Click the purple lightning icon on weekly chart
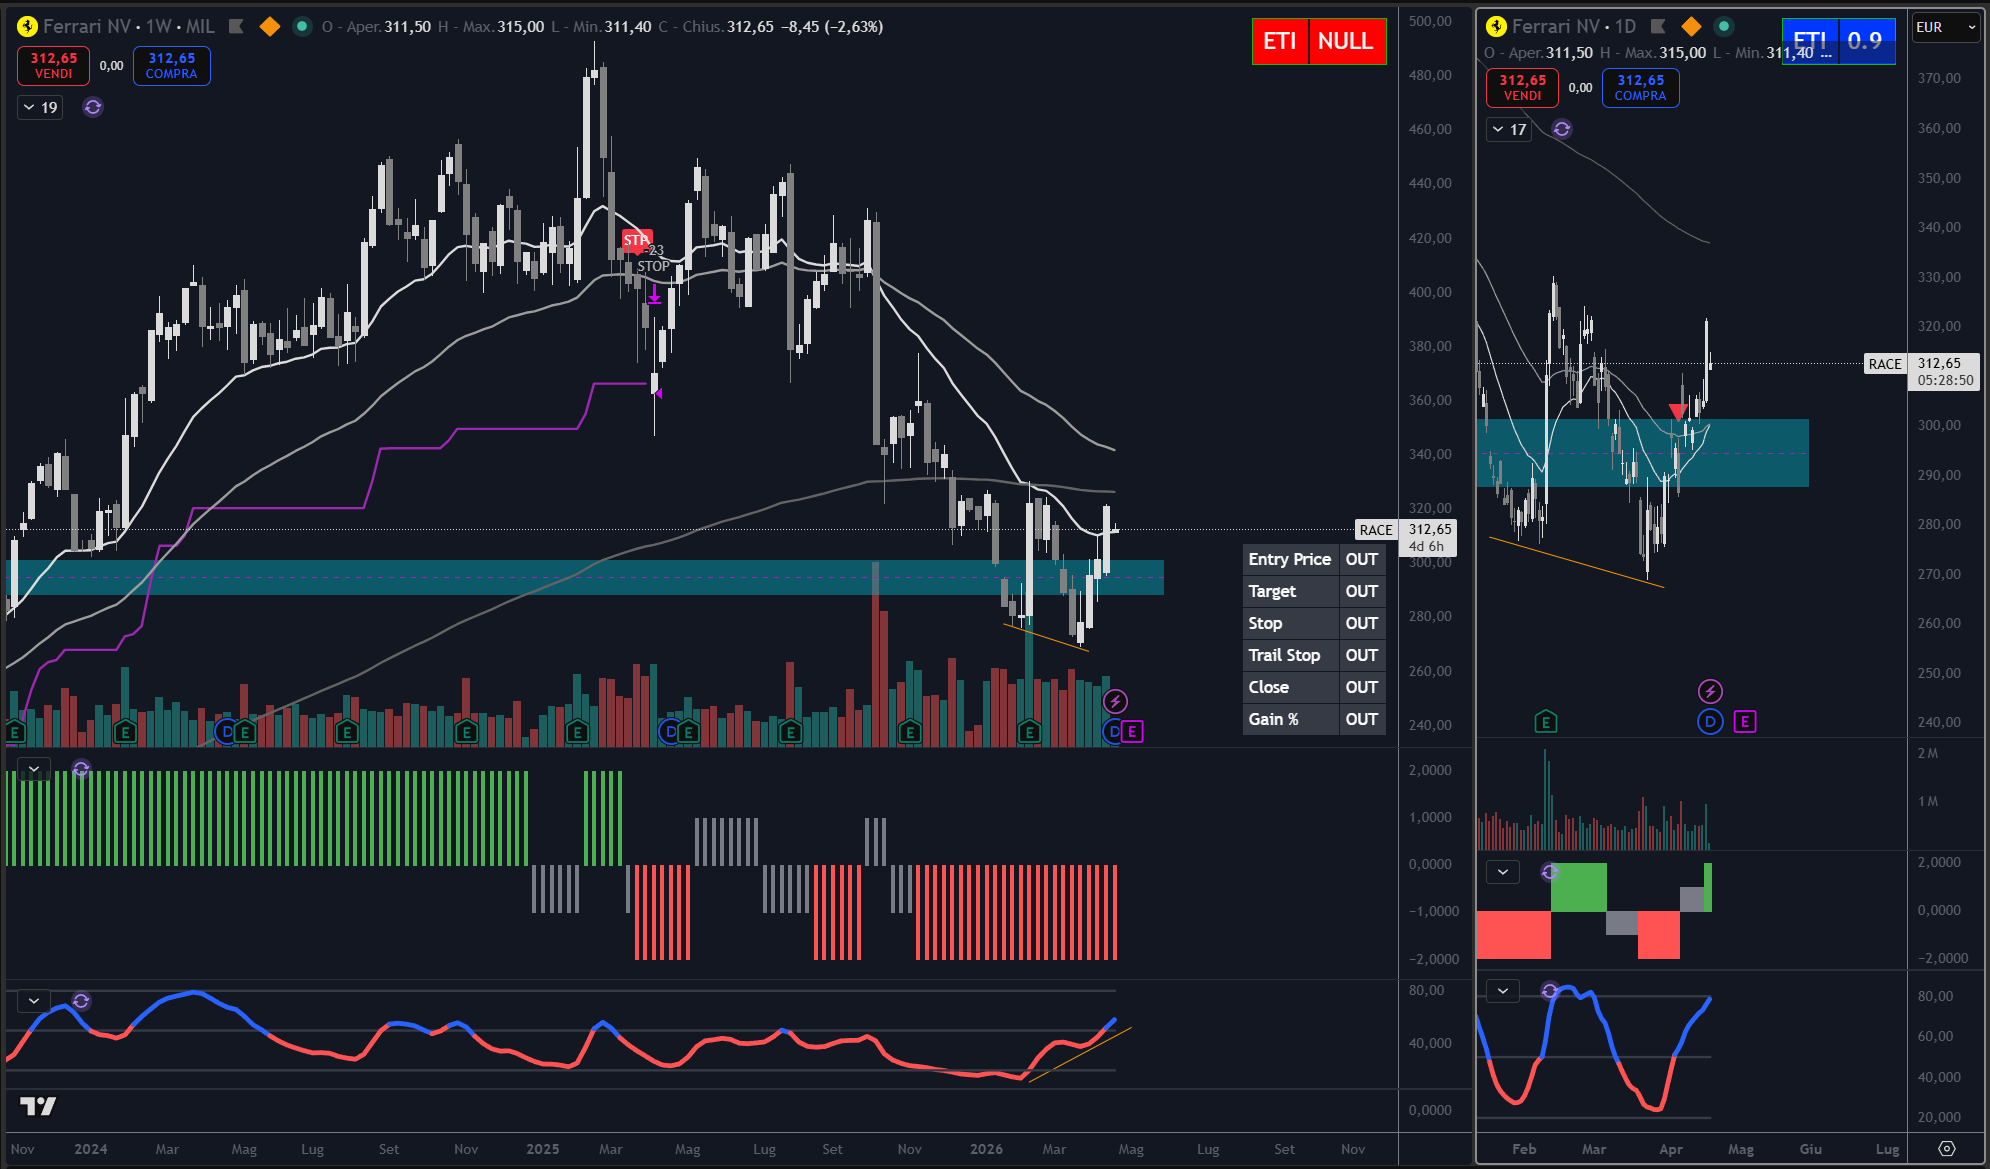The width and height of the screenshot is (1990, 1169). click(x=1115, y=702)
